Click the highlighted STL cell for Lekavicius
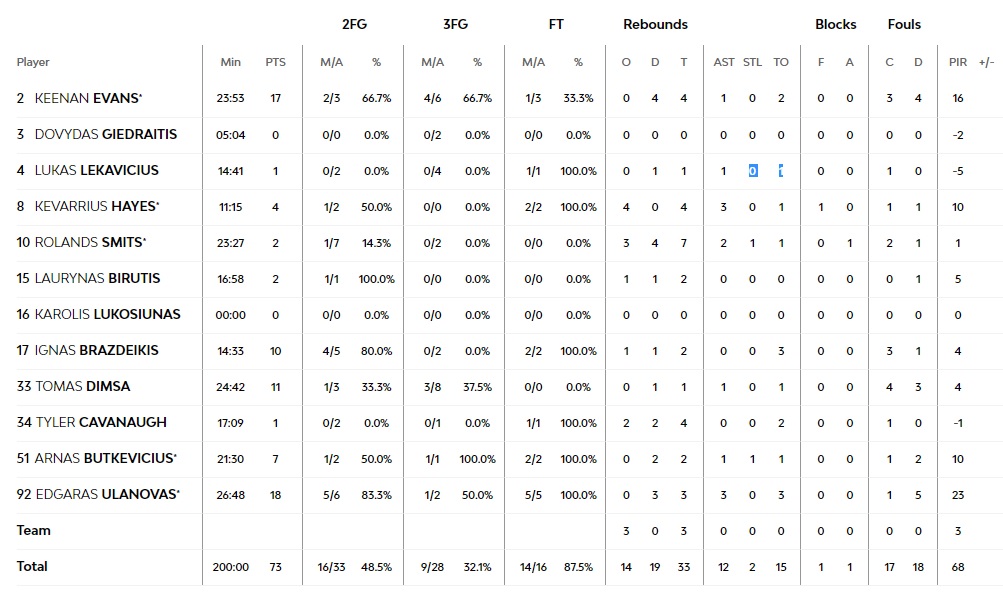1003x598 pixels. (753, 171)
